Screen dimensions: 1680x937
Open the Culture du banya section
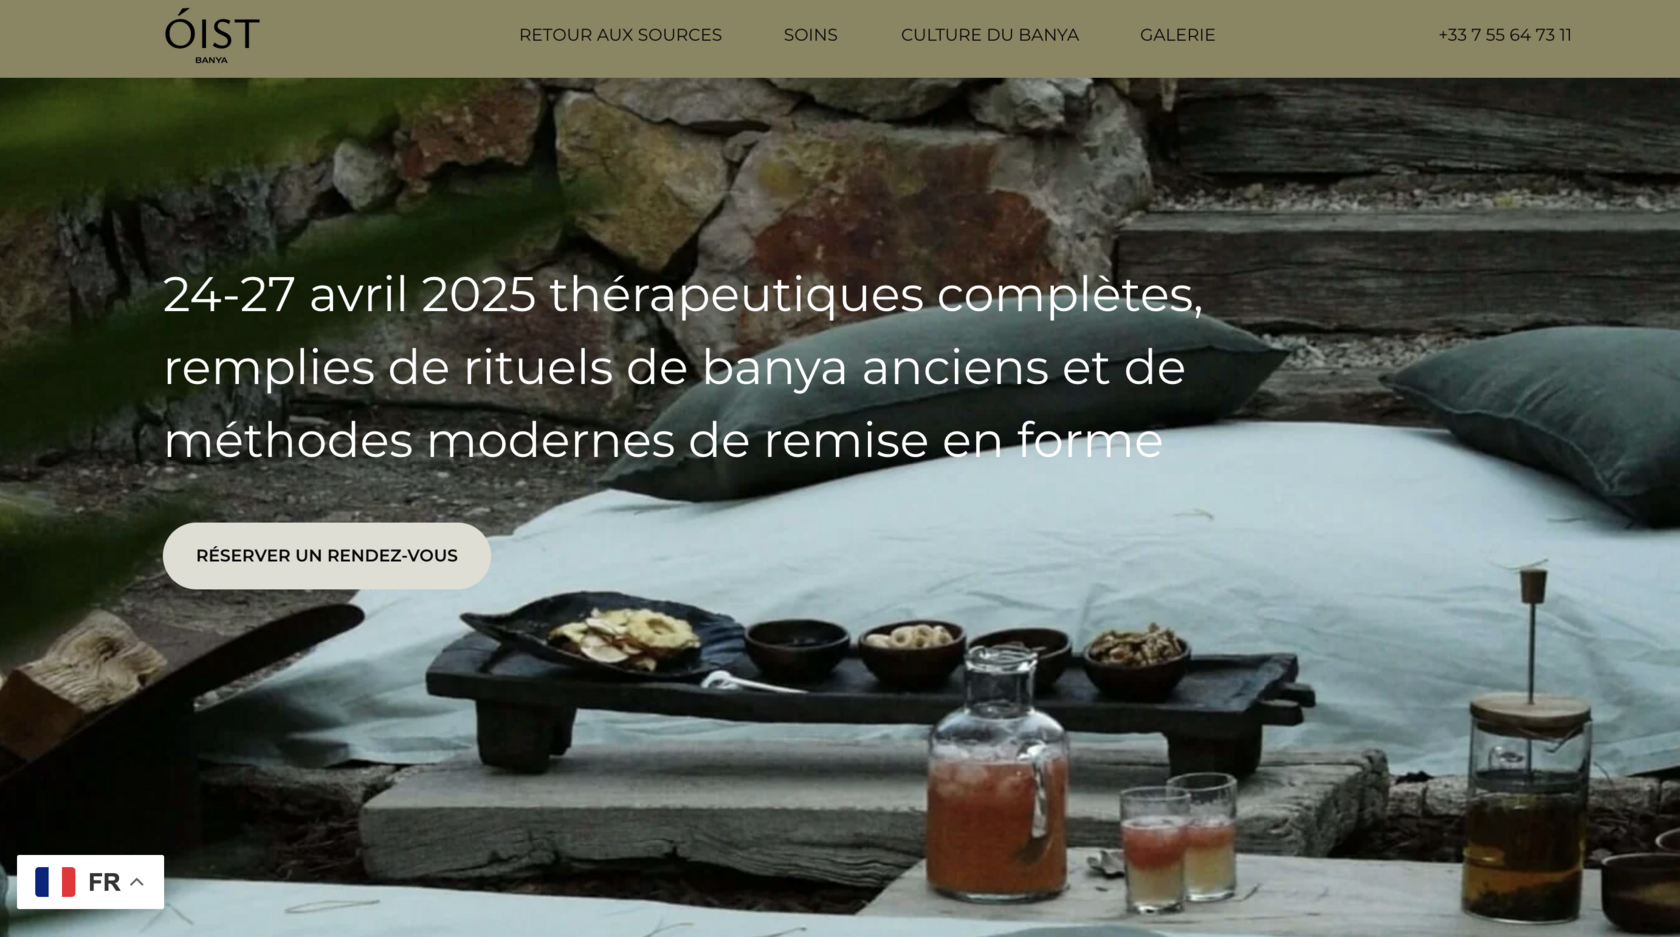tap(989, 35)
